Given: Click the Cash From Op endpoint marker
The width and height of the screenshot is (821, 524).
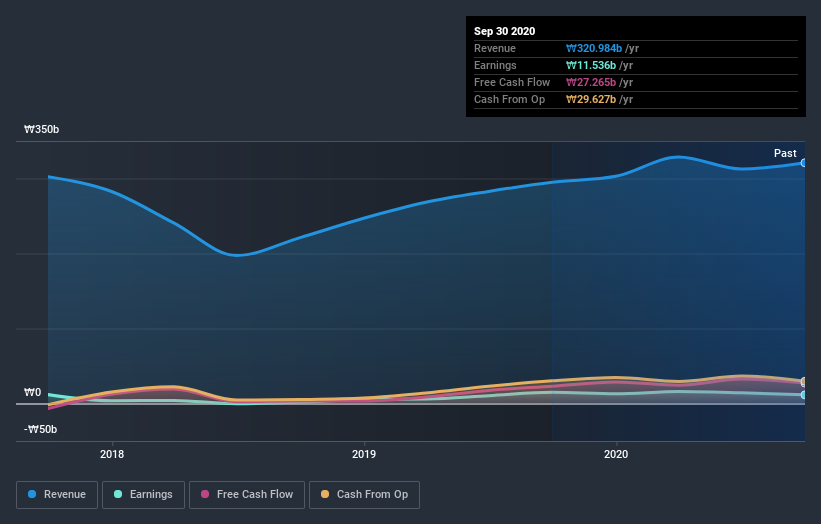Looking at the screenshot, I should click(x=803, y=381).
